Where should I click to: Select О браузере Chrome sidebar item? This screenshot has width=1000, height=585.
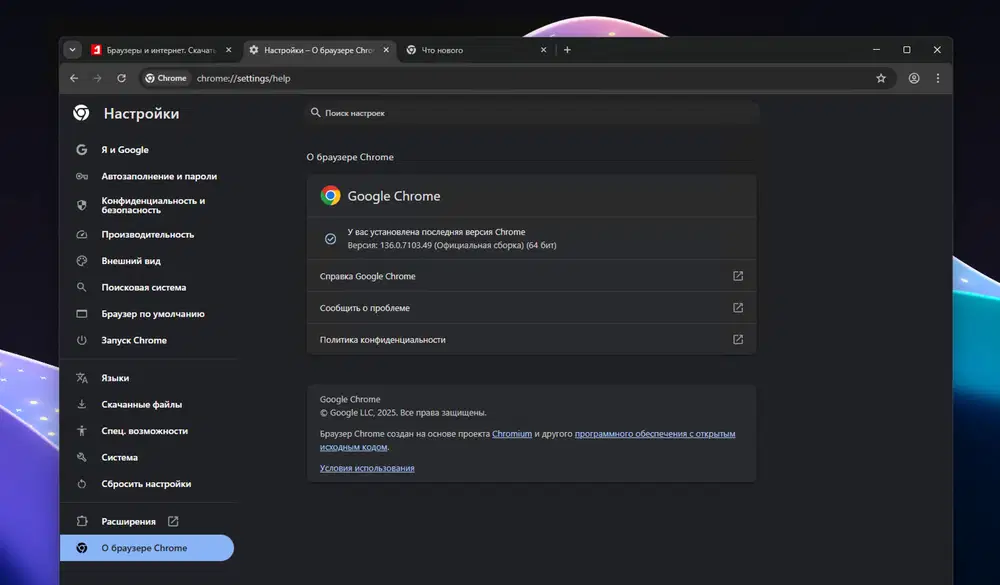point(147,548)
